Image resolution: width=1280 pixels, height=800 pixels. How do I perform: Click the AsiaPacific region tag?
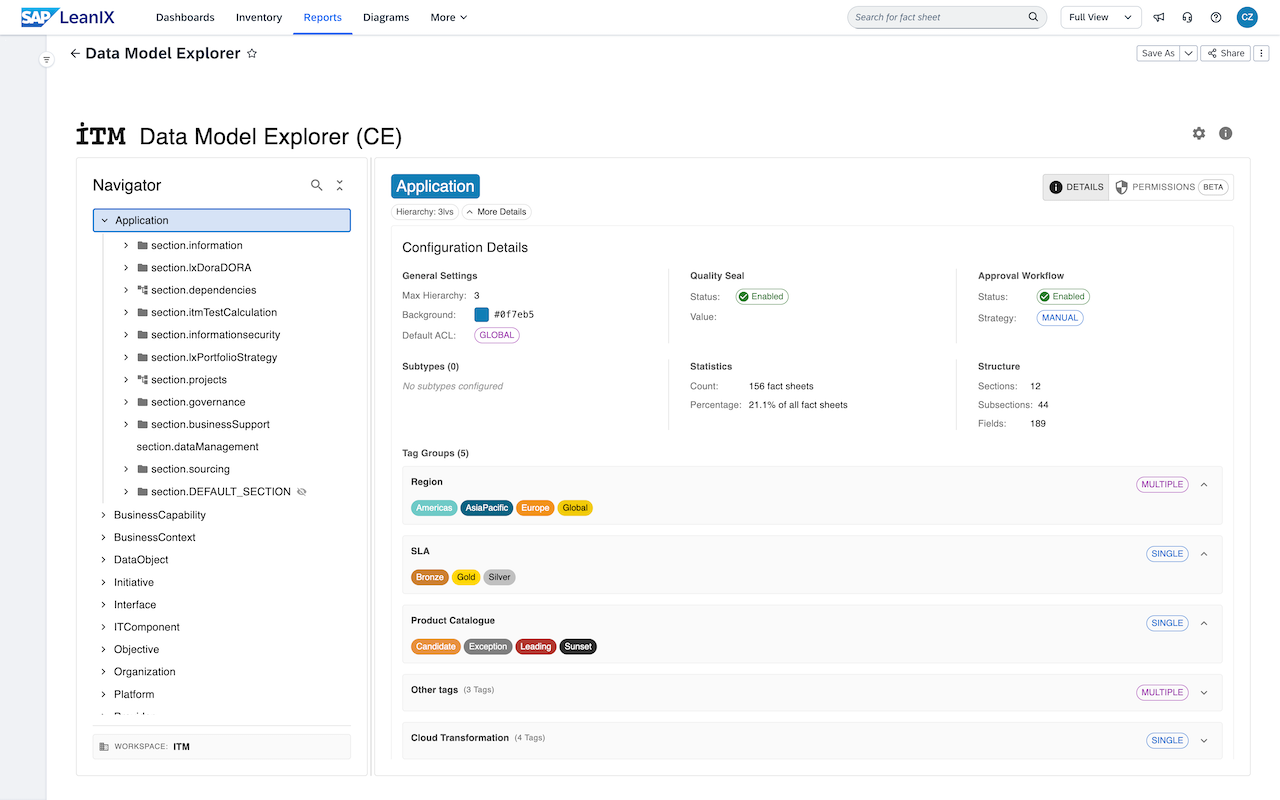click(487, 508)
